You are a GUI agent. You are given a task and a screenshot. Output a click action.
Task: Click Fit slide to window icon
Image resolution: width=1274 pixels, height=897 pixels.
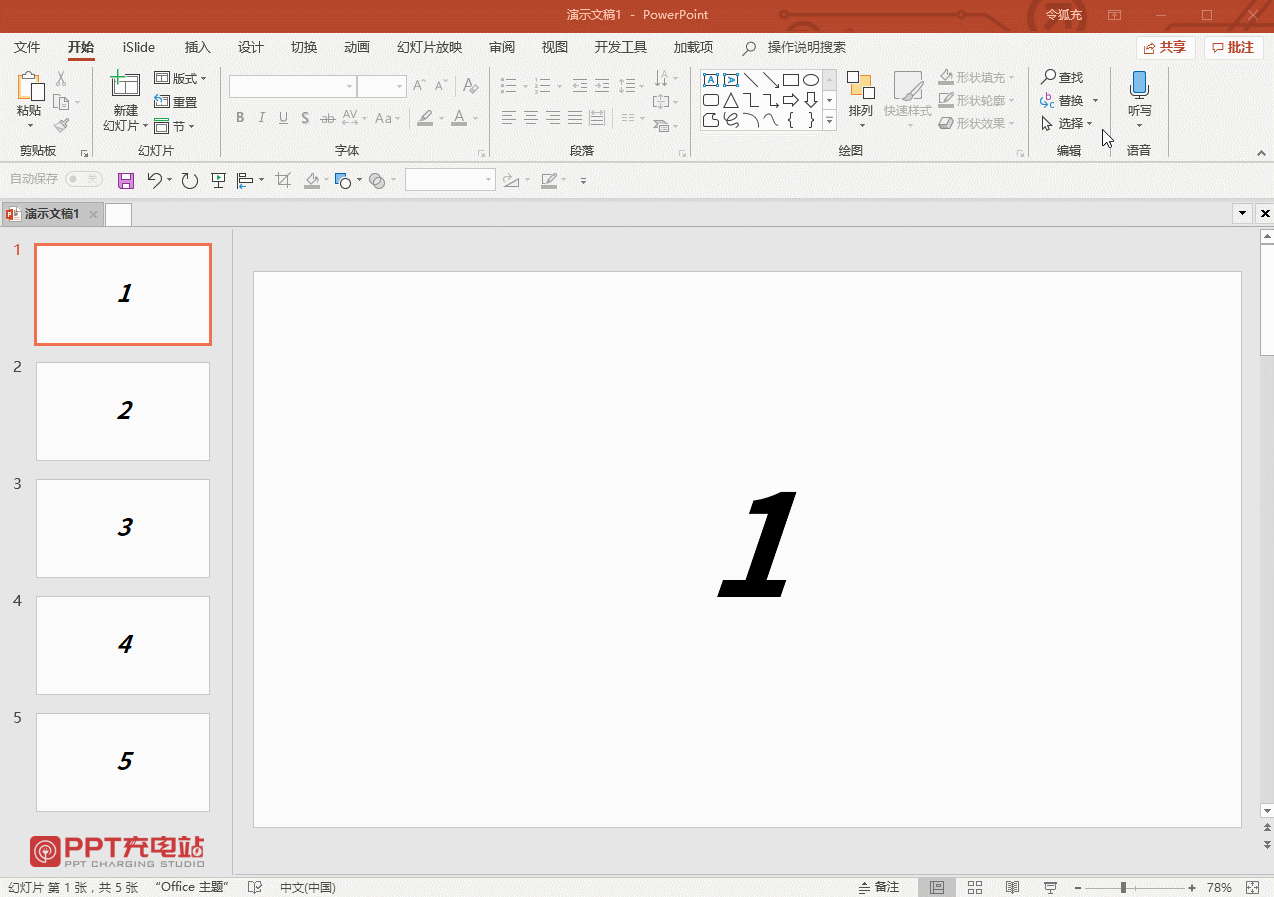1252,887
